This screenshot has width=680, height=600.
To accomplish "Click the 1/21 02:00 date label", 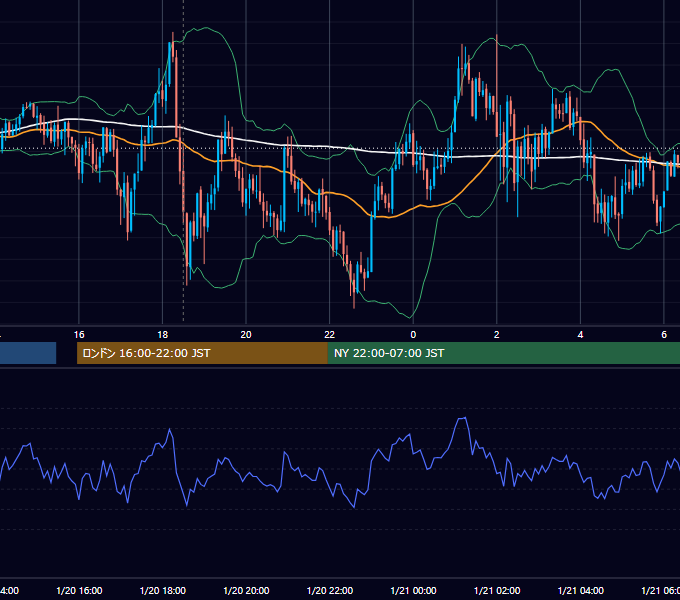I will pos(497,590).
